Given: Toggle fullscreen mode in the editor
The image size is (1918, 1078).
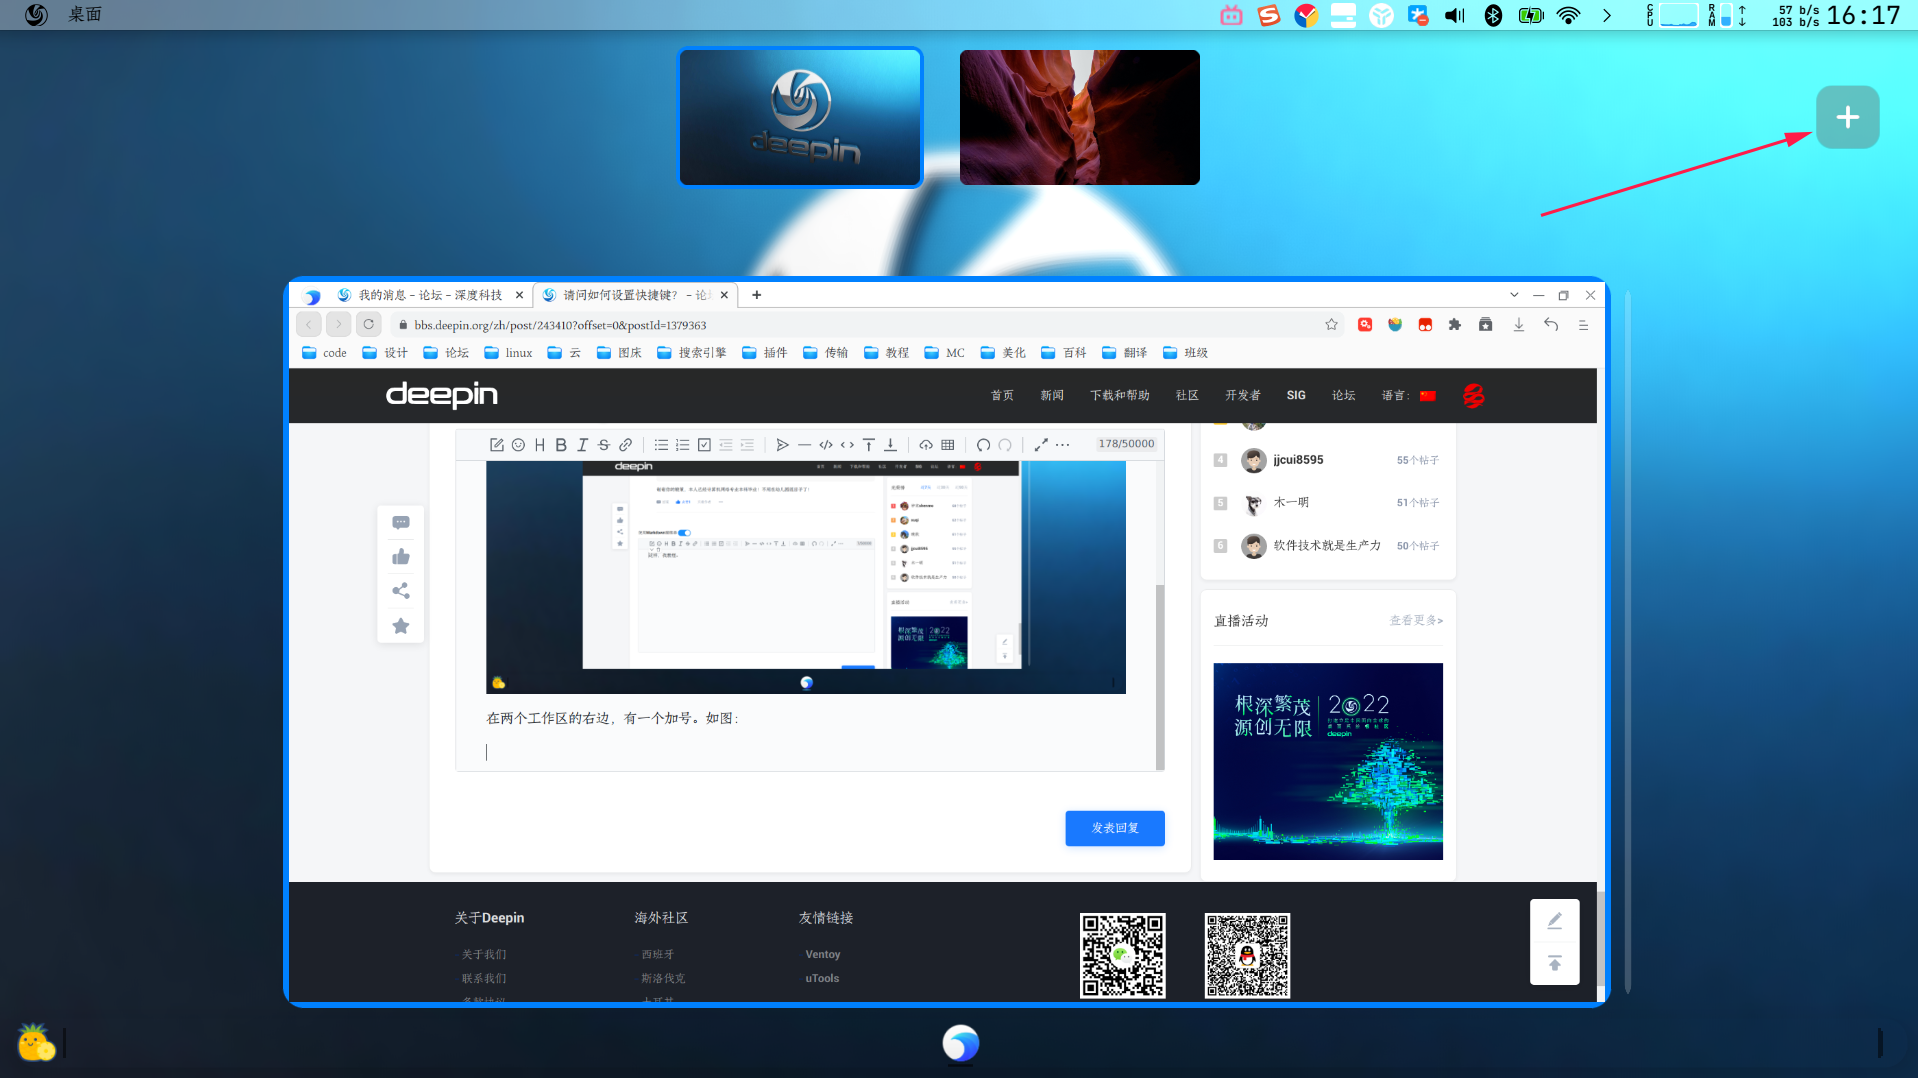Looking at the screenshot, I should pos(1041,445).
